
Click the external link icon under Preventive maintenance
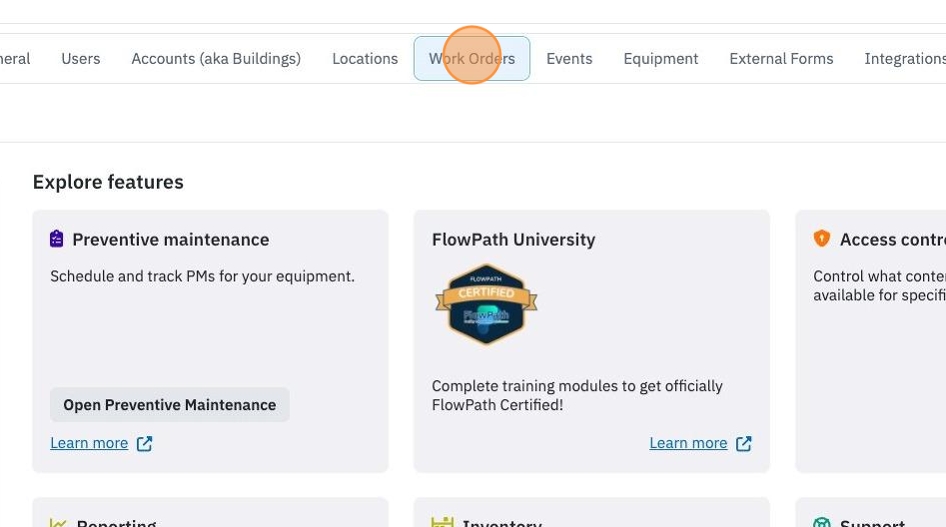(x=144, y=444)
